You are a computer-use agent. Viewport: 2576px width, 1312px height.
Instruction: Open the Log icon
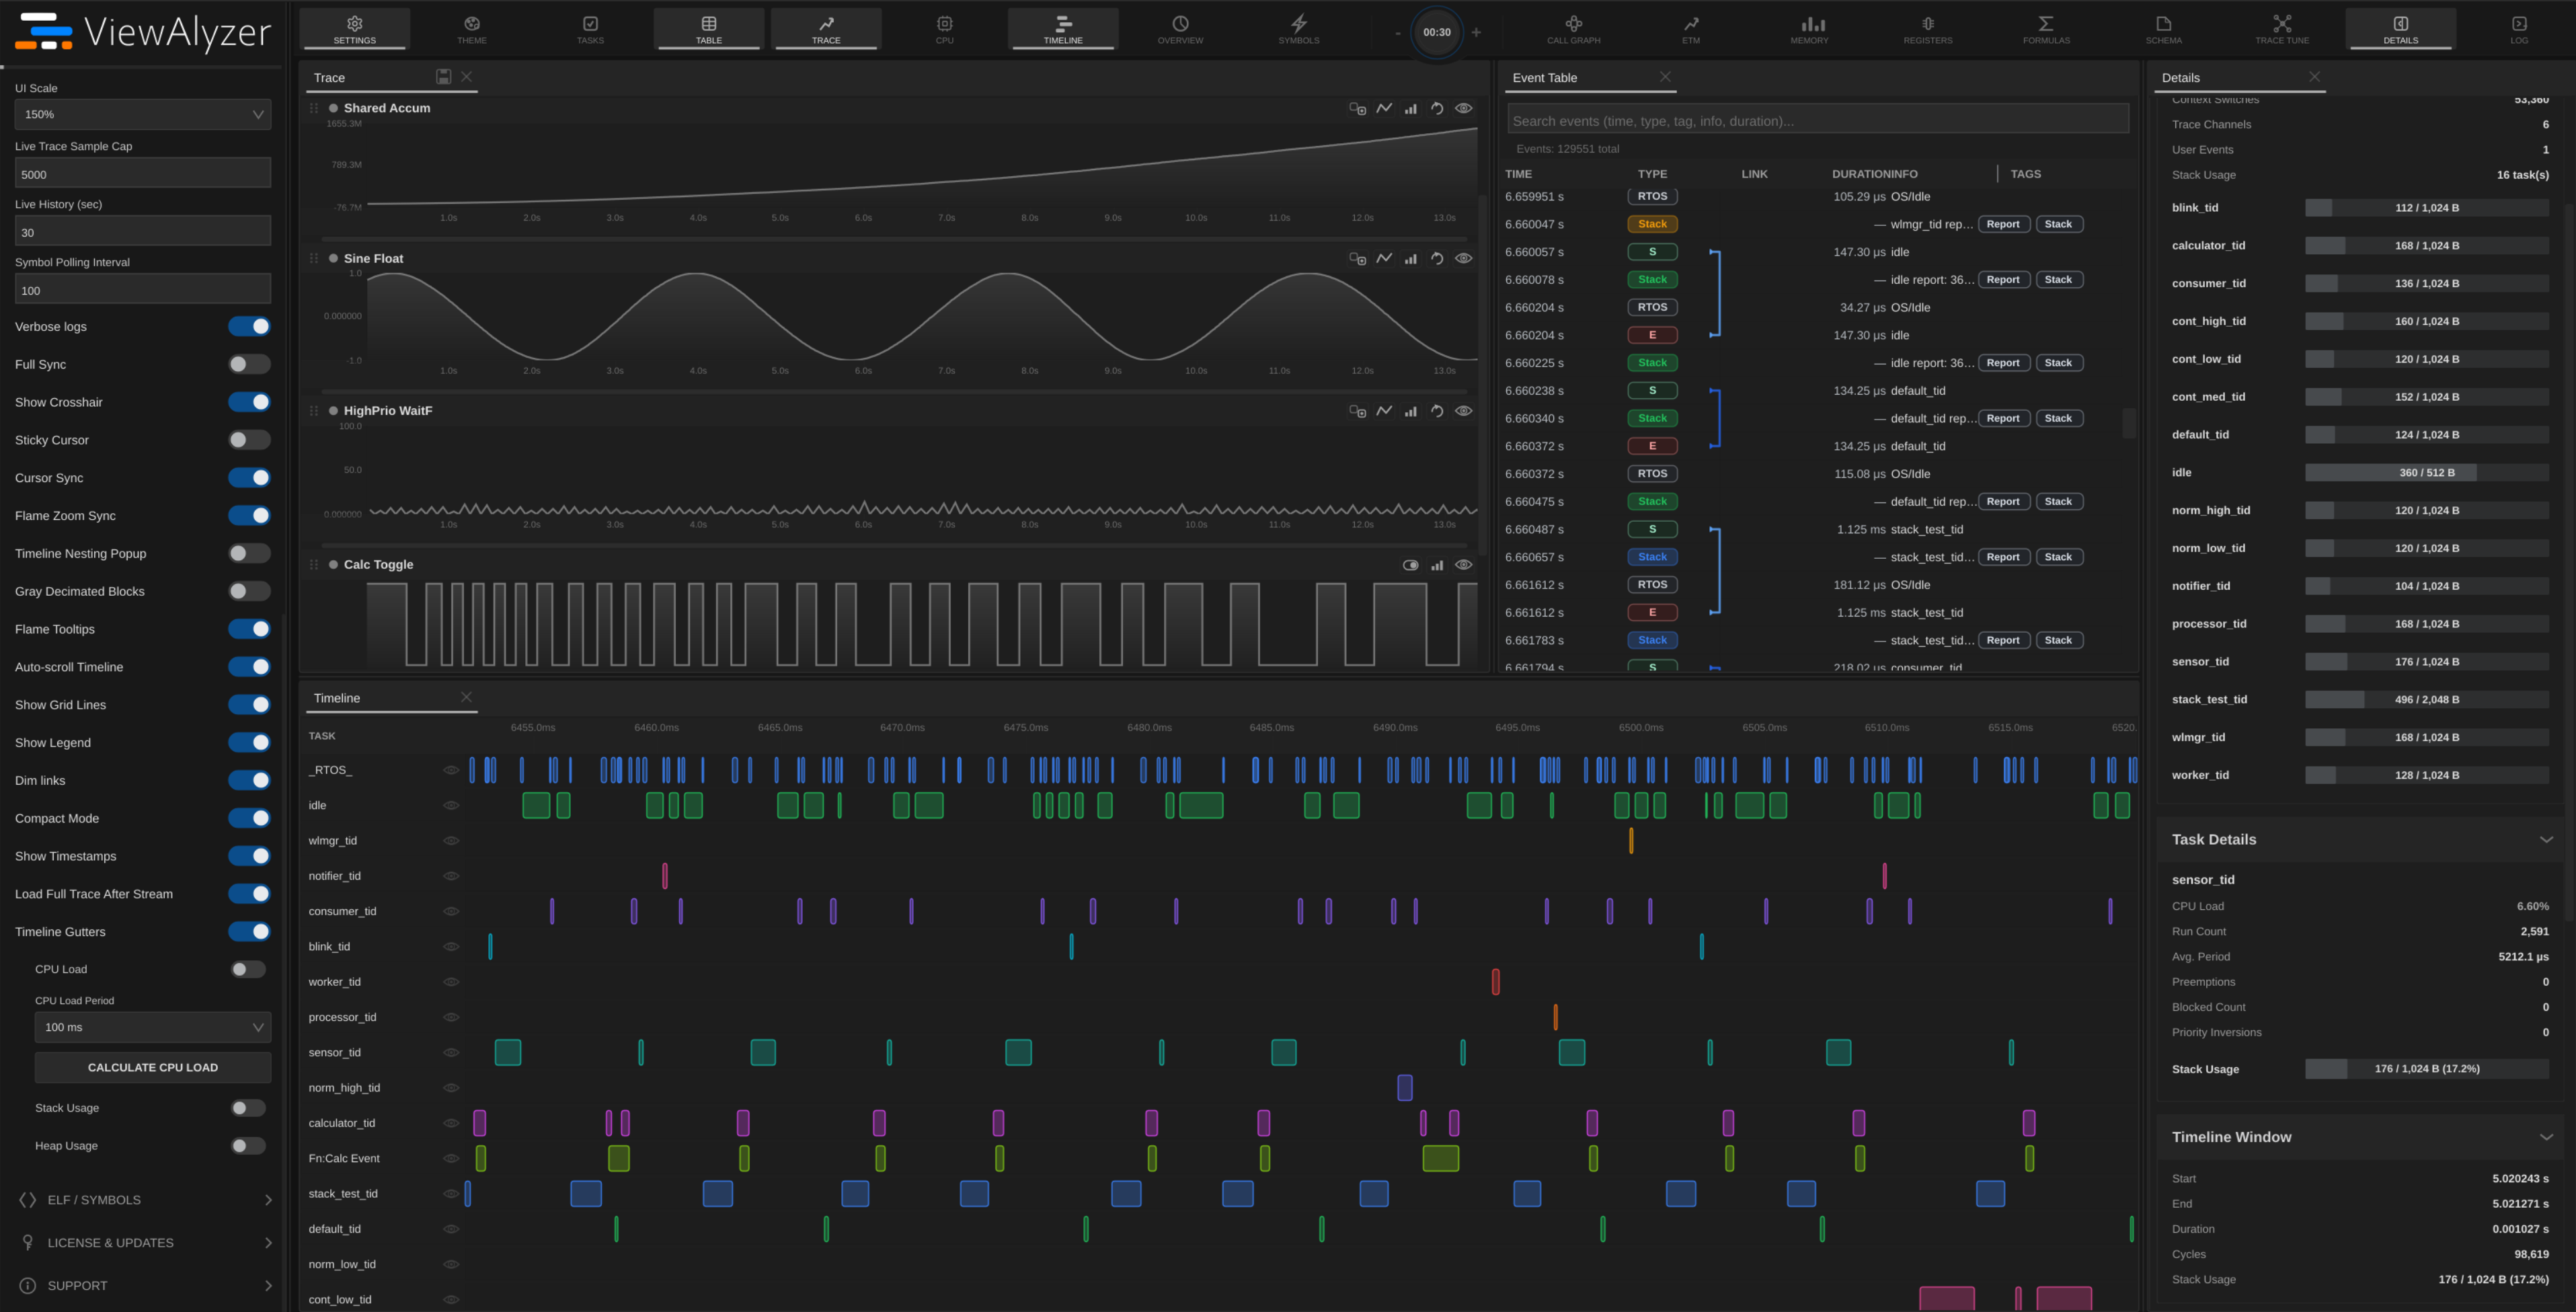(x=2519, y=28)
